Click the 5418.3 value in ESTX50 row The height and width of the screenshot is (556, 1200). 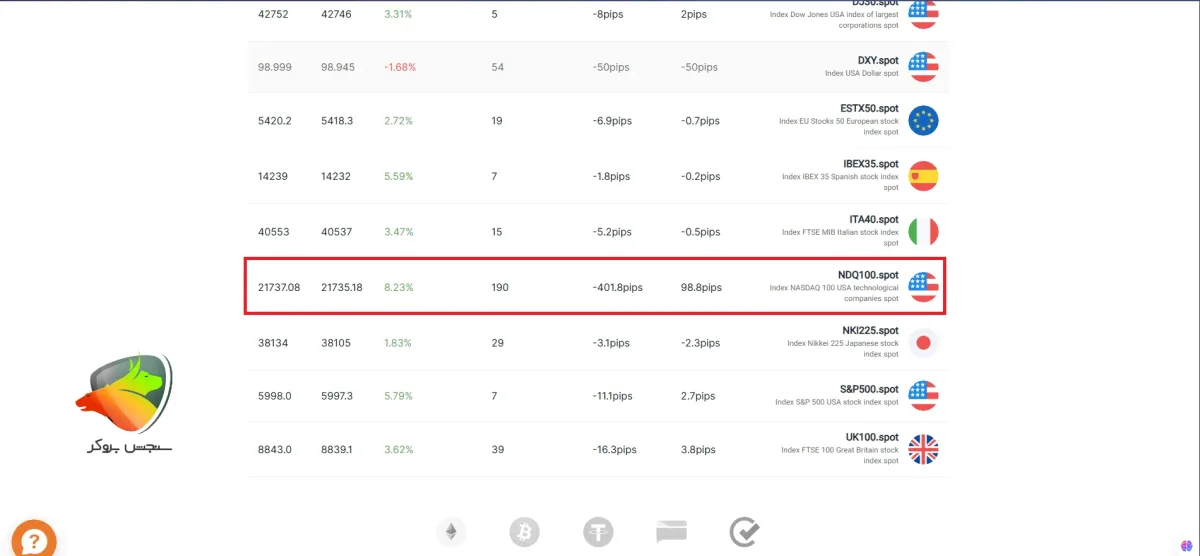click(339, 121)
